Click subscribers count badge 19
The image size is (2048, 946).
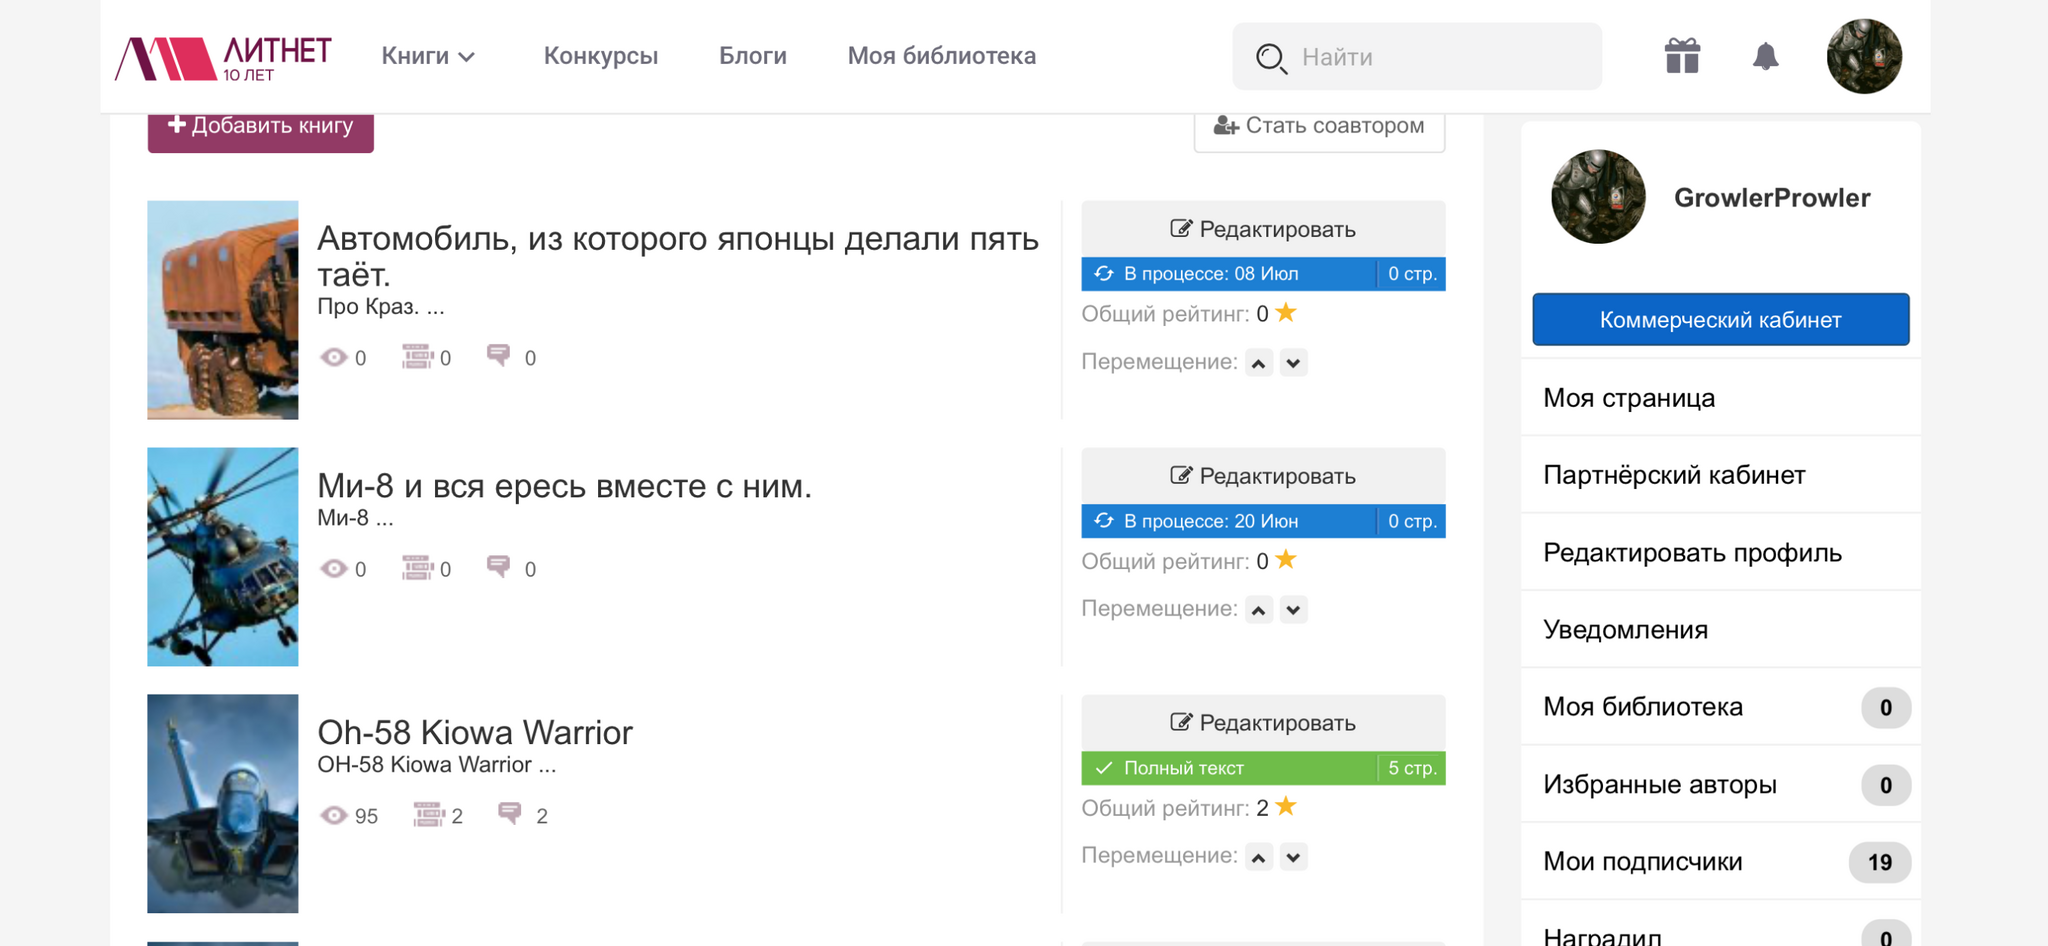tap(1880, 862)
